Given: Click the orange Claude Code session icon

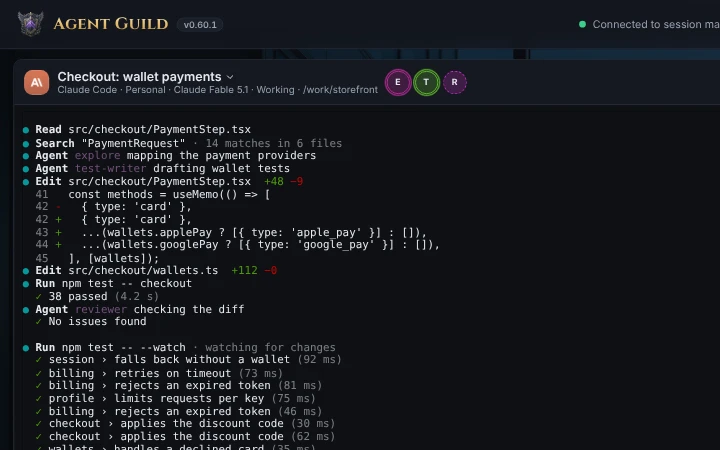Looking at the screenshot, I should (37, 83).
